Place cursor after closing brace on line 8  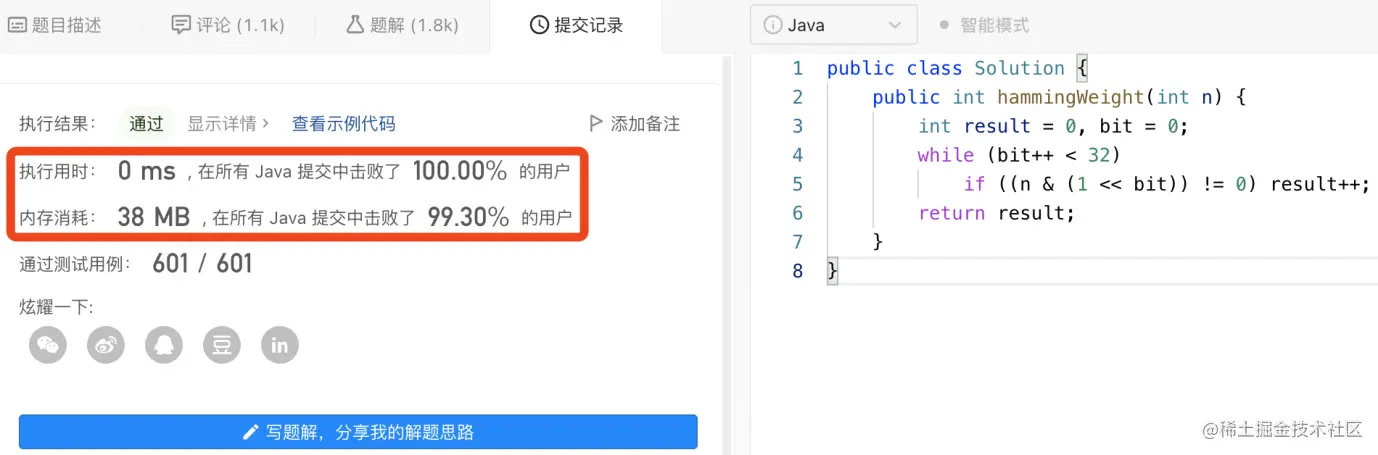[x=839, y=271]
